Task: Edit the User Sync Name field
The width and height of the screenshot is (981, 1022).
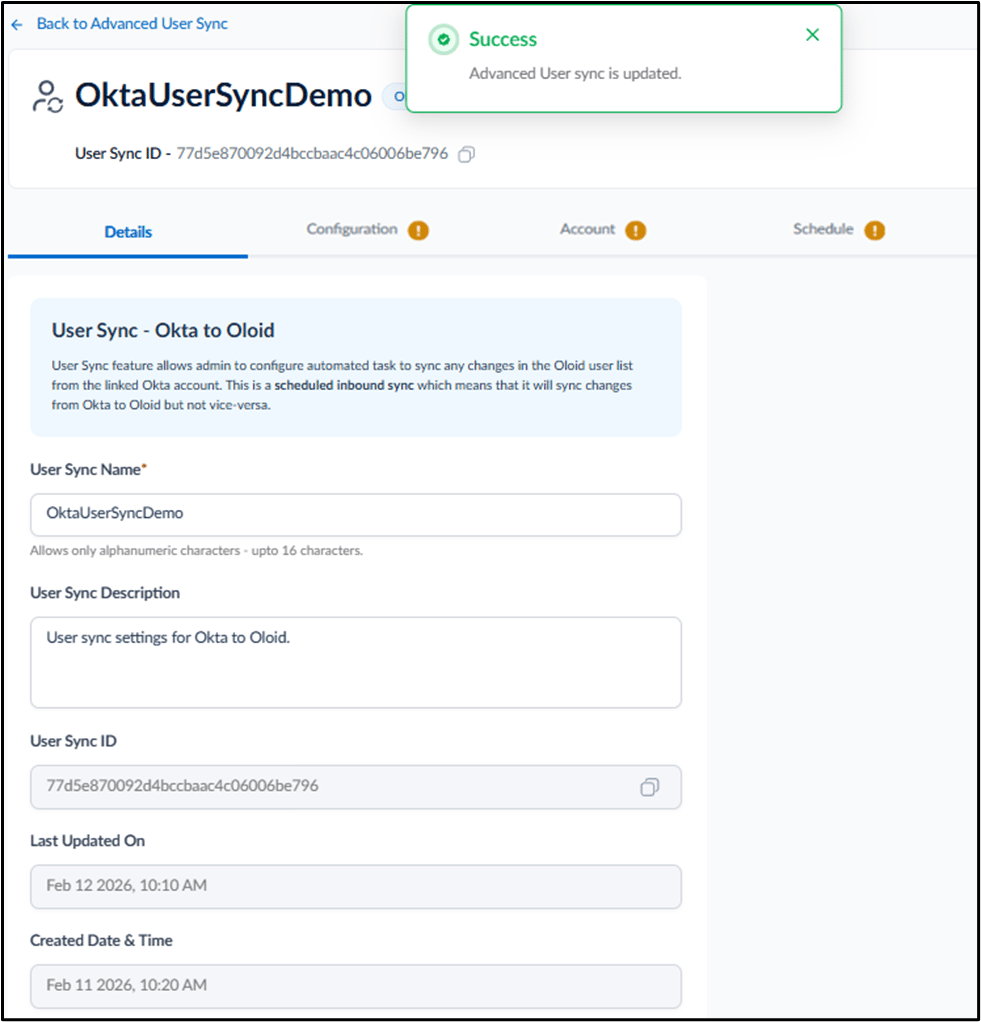Action: 356,515
